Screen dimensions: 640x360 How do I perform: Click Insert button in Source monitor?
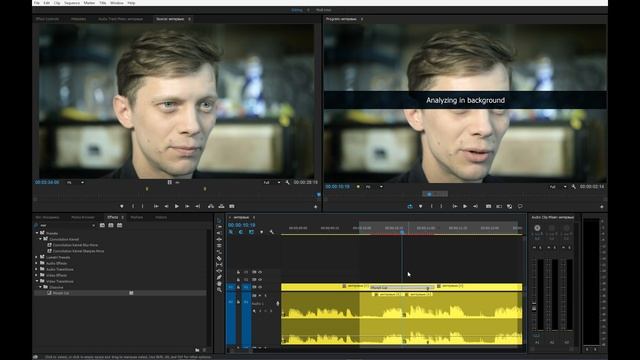[211, 207]
